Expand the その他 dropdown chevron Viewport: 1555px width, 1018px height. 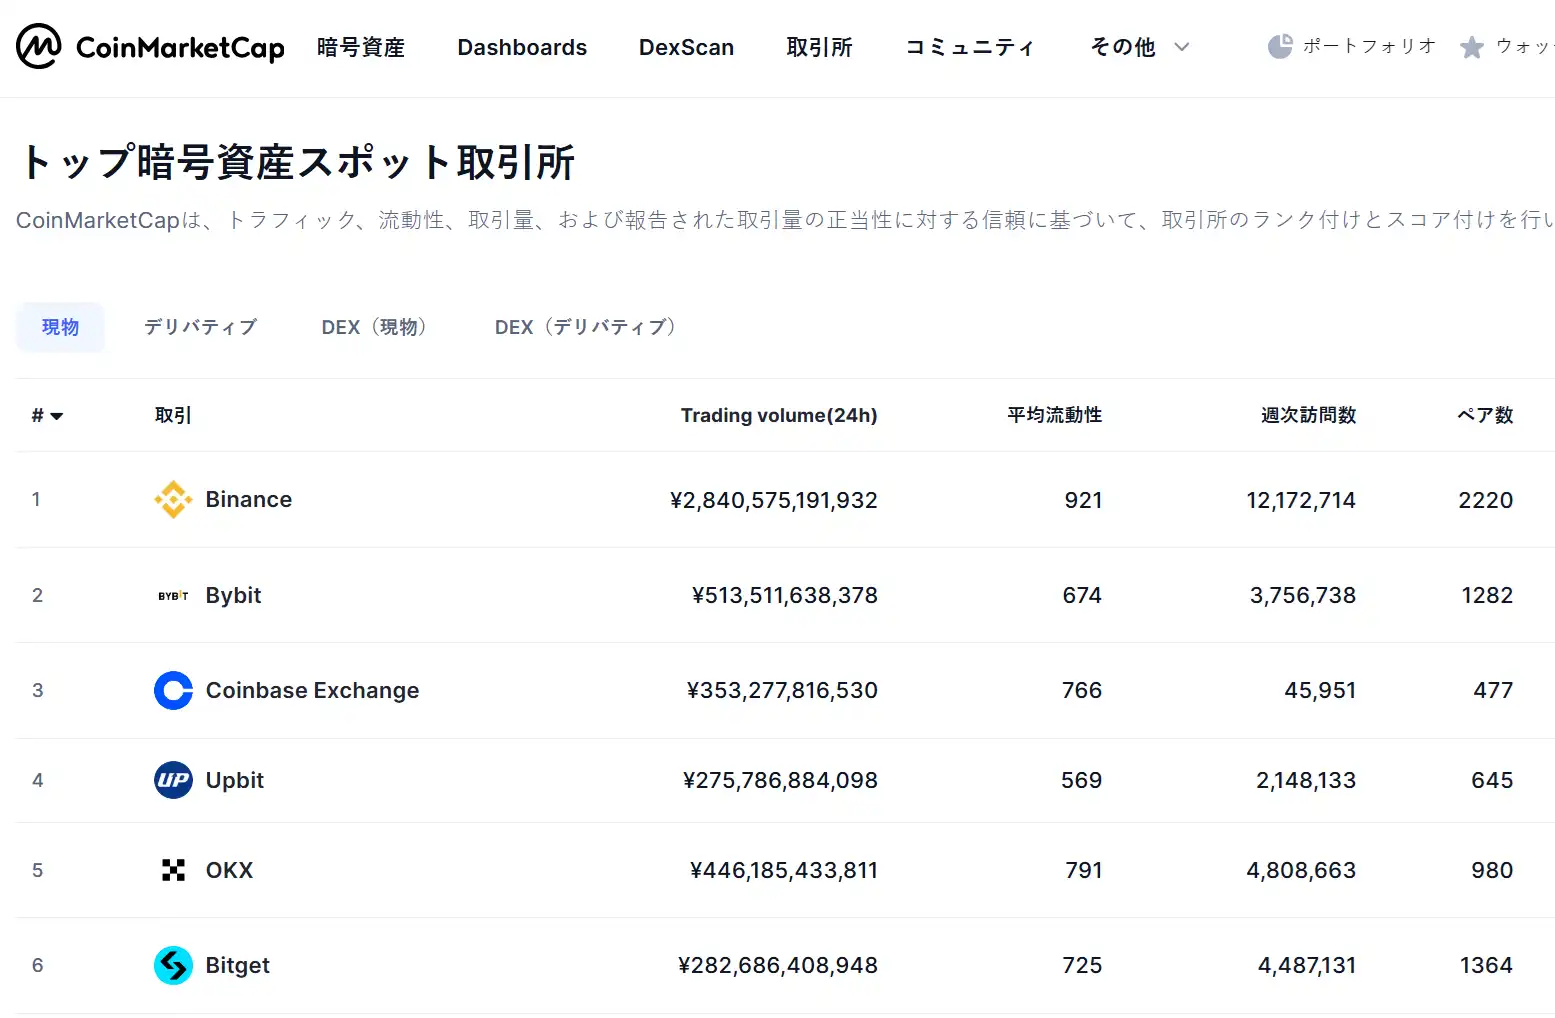(x=1181, y=47)
